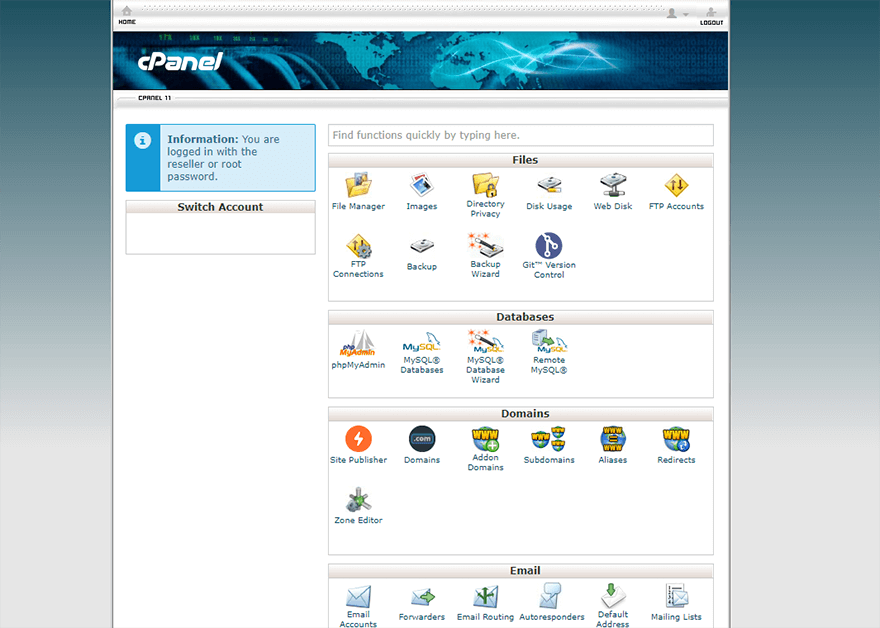
Task: Click the FTP Accounts text link
Action: pyautogui.click(x=676, y=206)
